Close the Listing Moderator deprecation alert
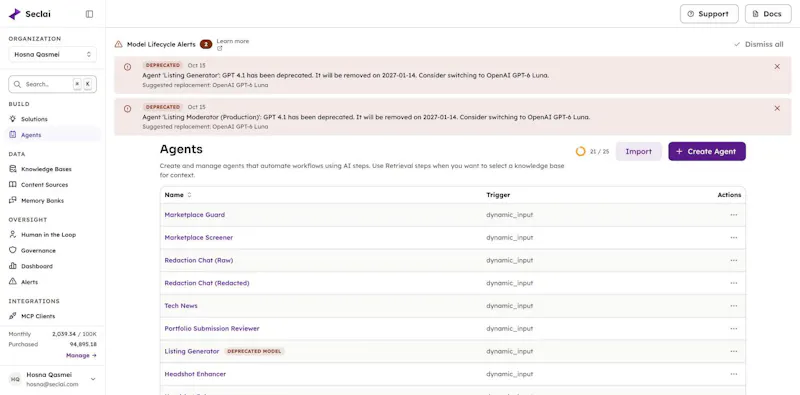The height and width of the screenshot is (395, 800). coord(777,108)
